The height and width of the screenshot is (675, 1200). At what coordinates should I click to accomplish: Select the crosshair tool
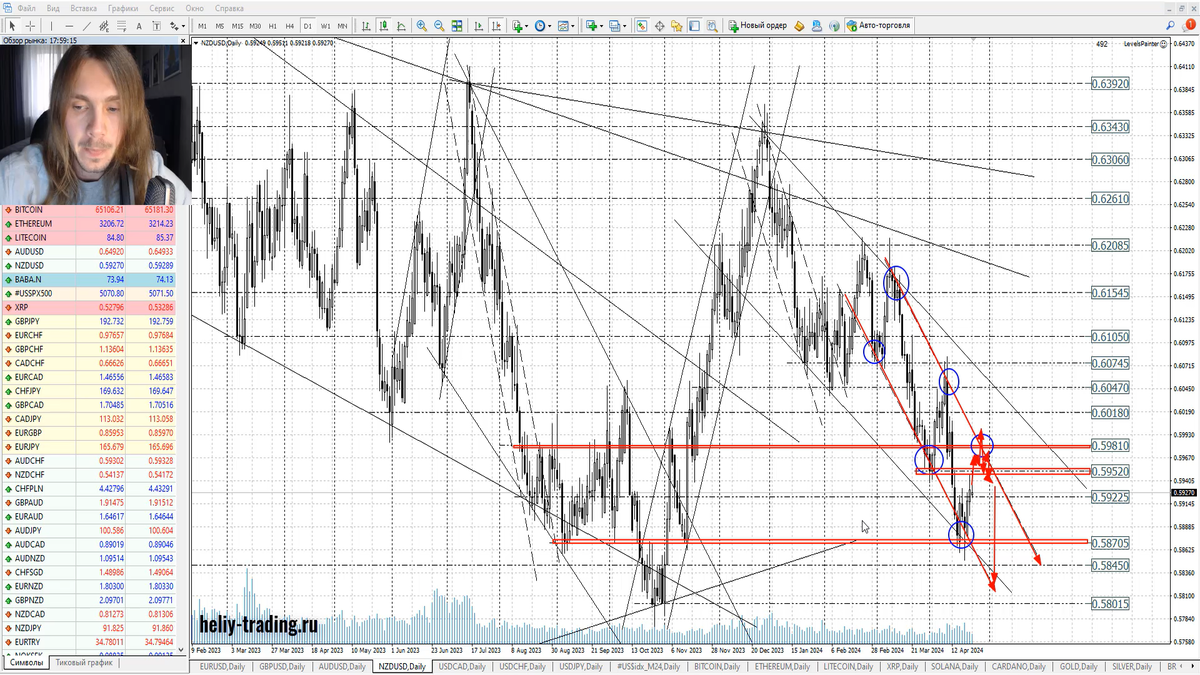31,25
